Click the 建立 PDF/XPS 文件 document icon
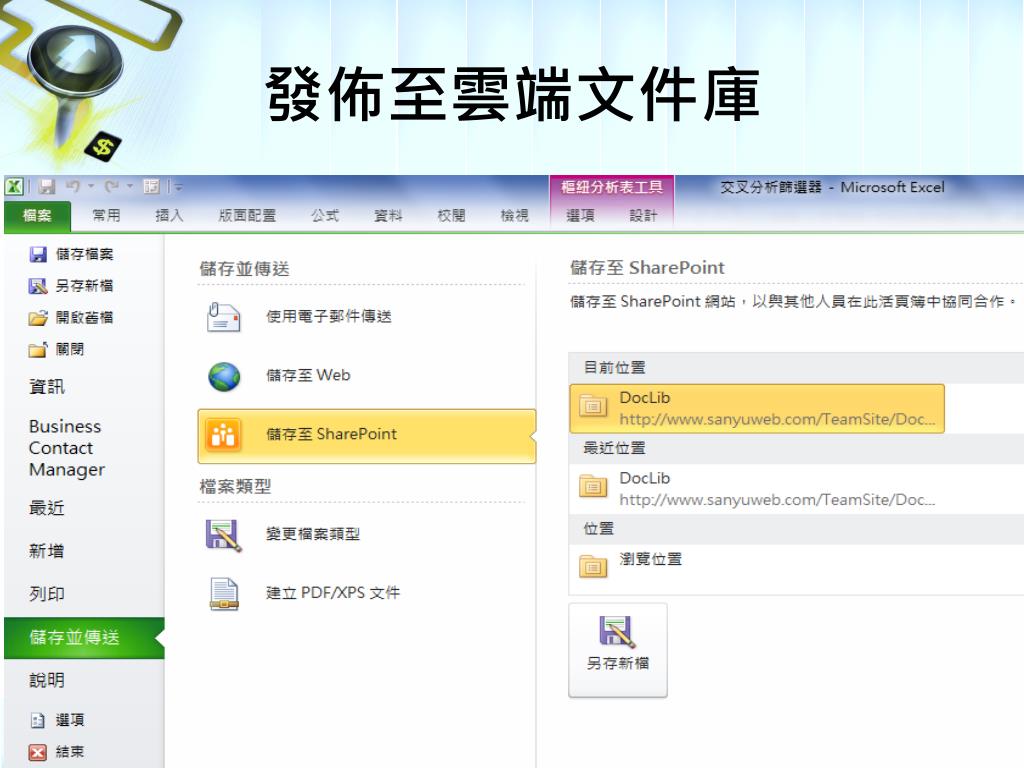 (x=224, y=594)
